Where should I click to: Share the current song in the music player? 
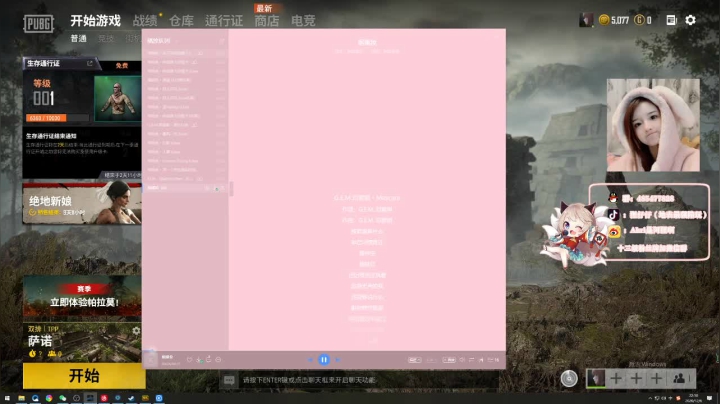(x=208, y=359)
